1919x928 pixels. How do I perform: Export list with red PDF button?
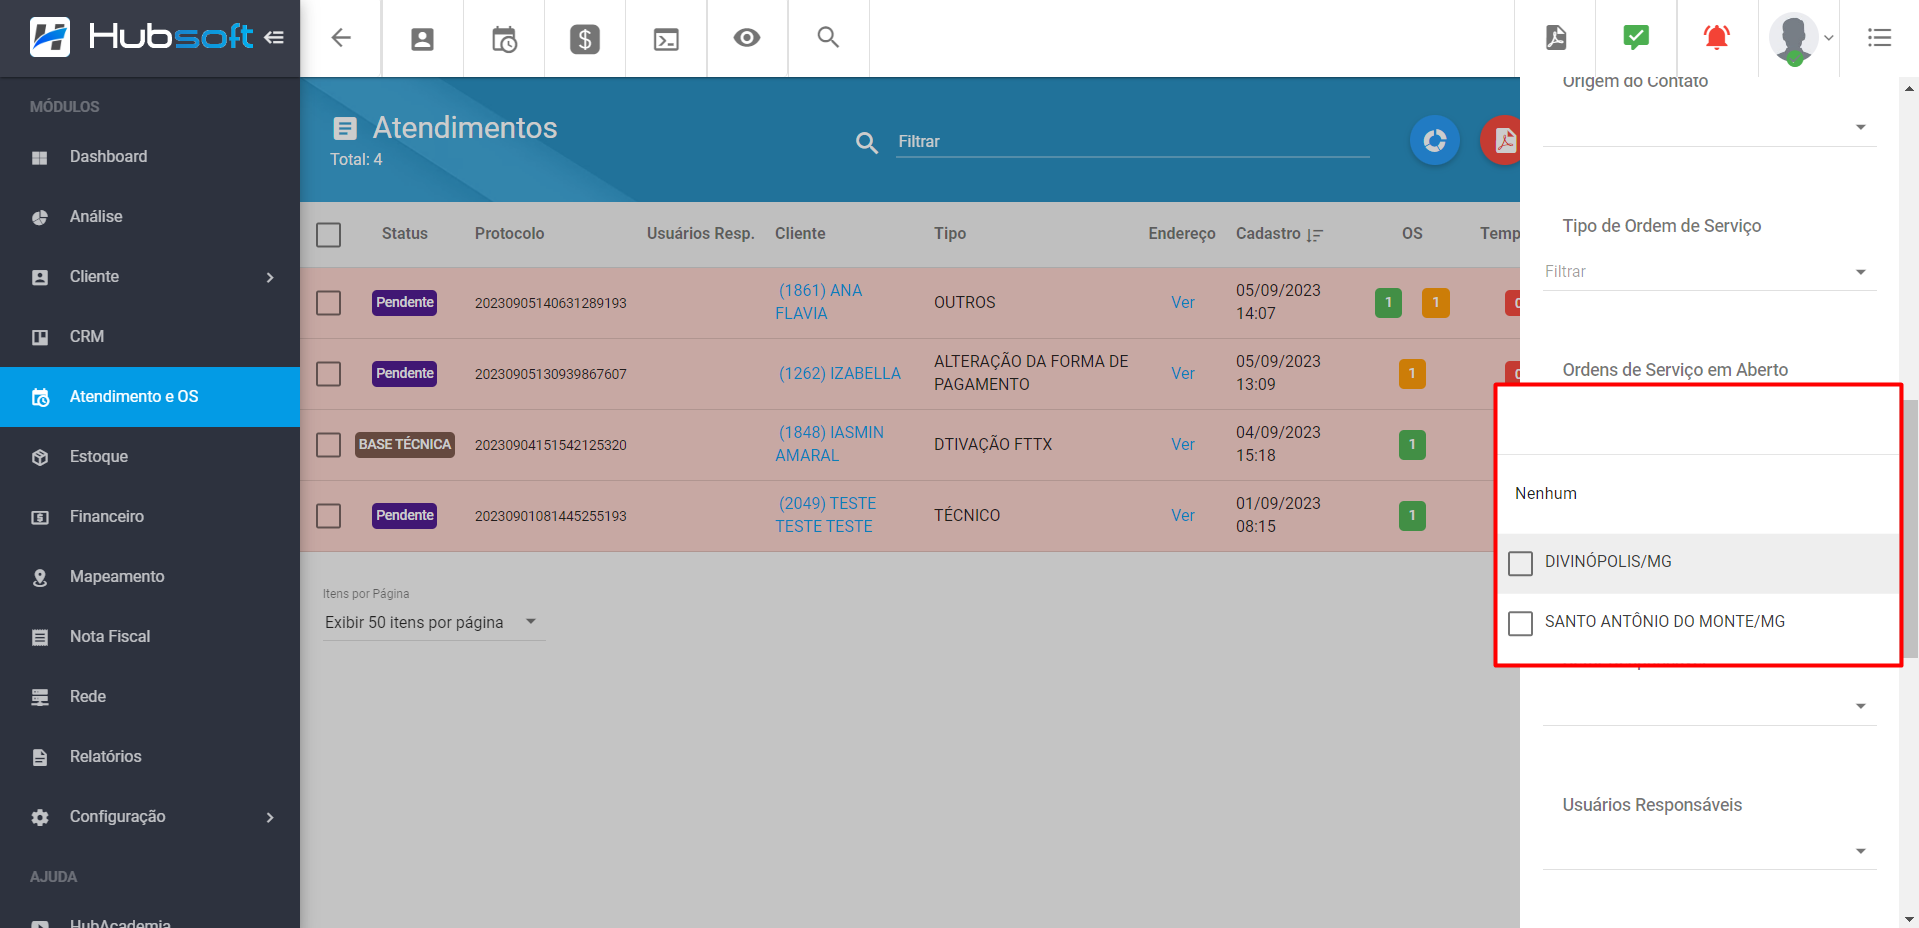point(1501,140)
